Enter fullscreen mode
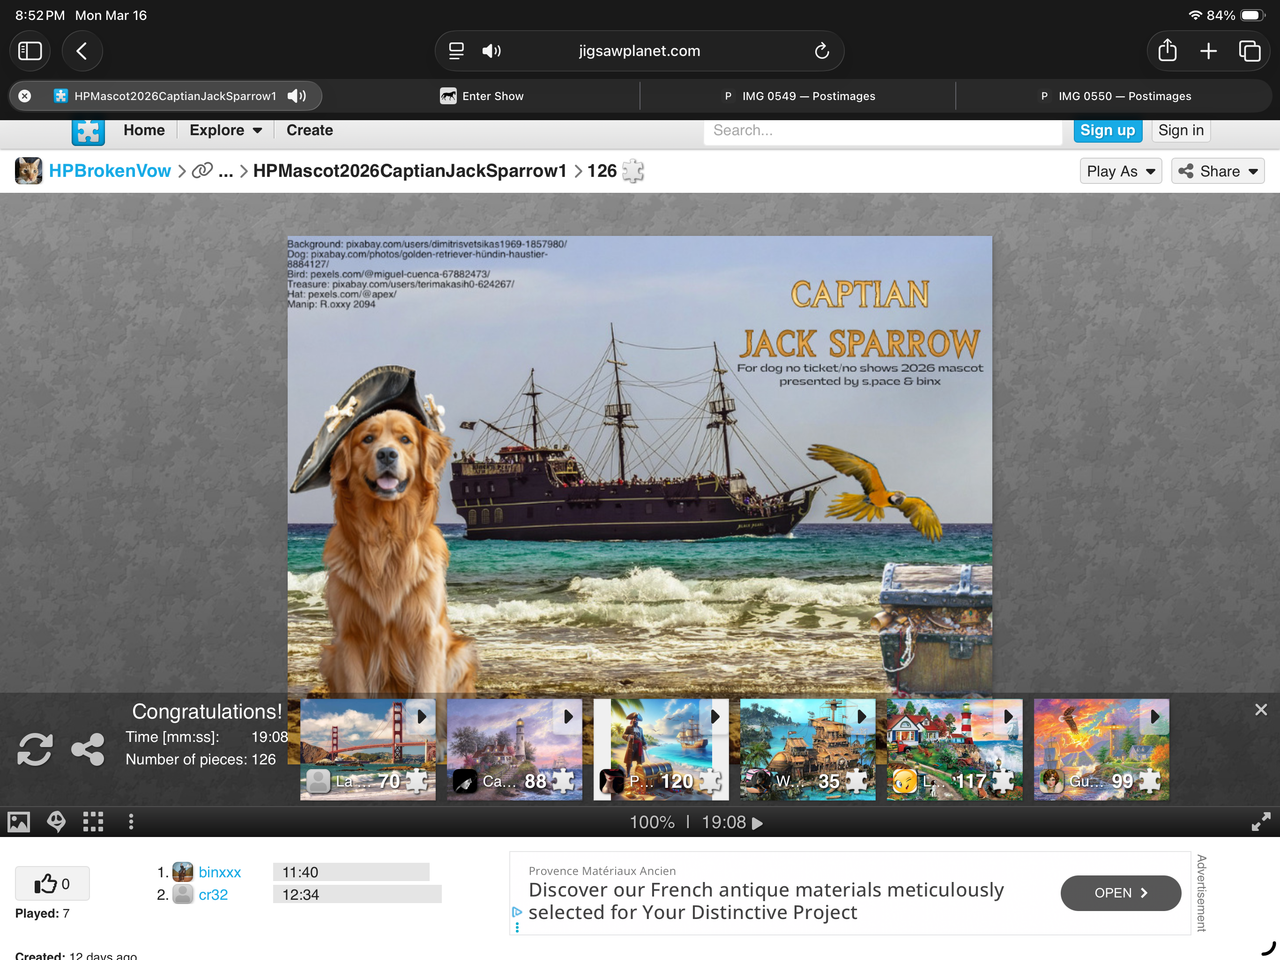This screenshot has height=960, width=1280. [1261, 822]
